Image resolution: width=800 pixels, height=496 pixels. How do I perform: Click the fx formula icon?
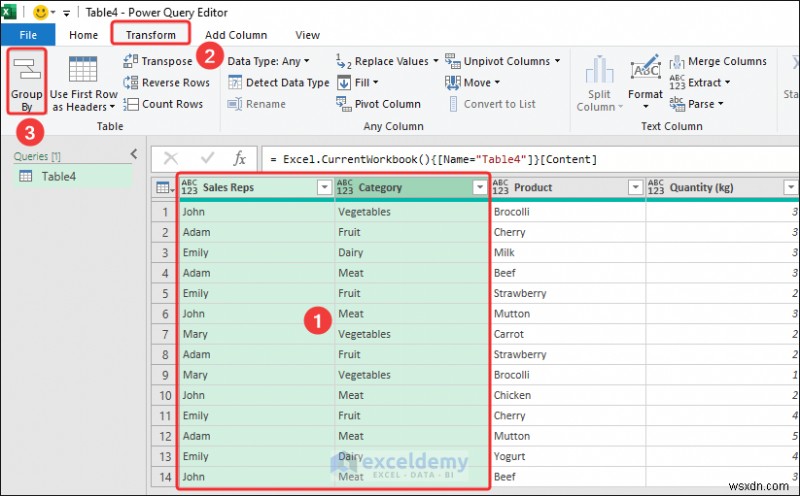[x=239, y=159]
